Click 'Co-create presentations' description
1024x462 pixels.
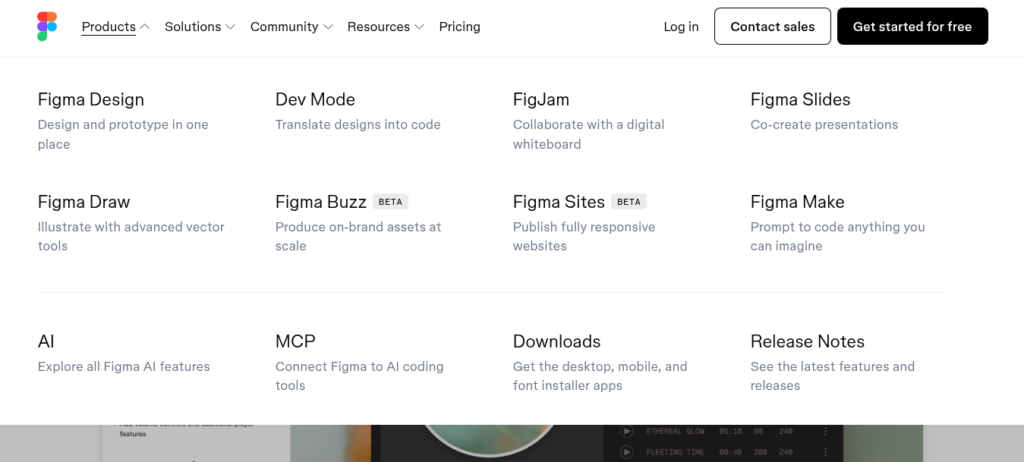pos(824,124)
